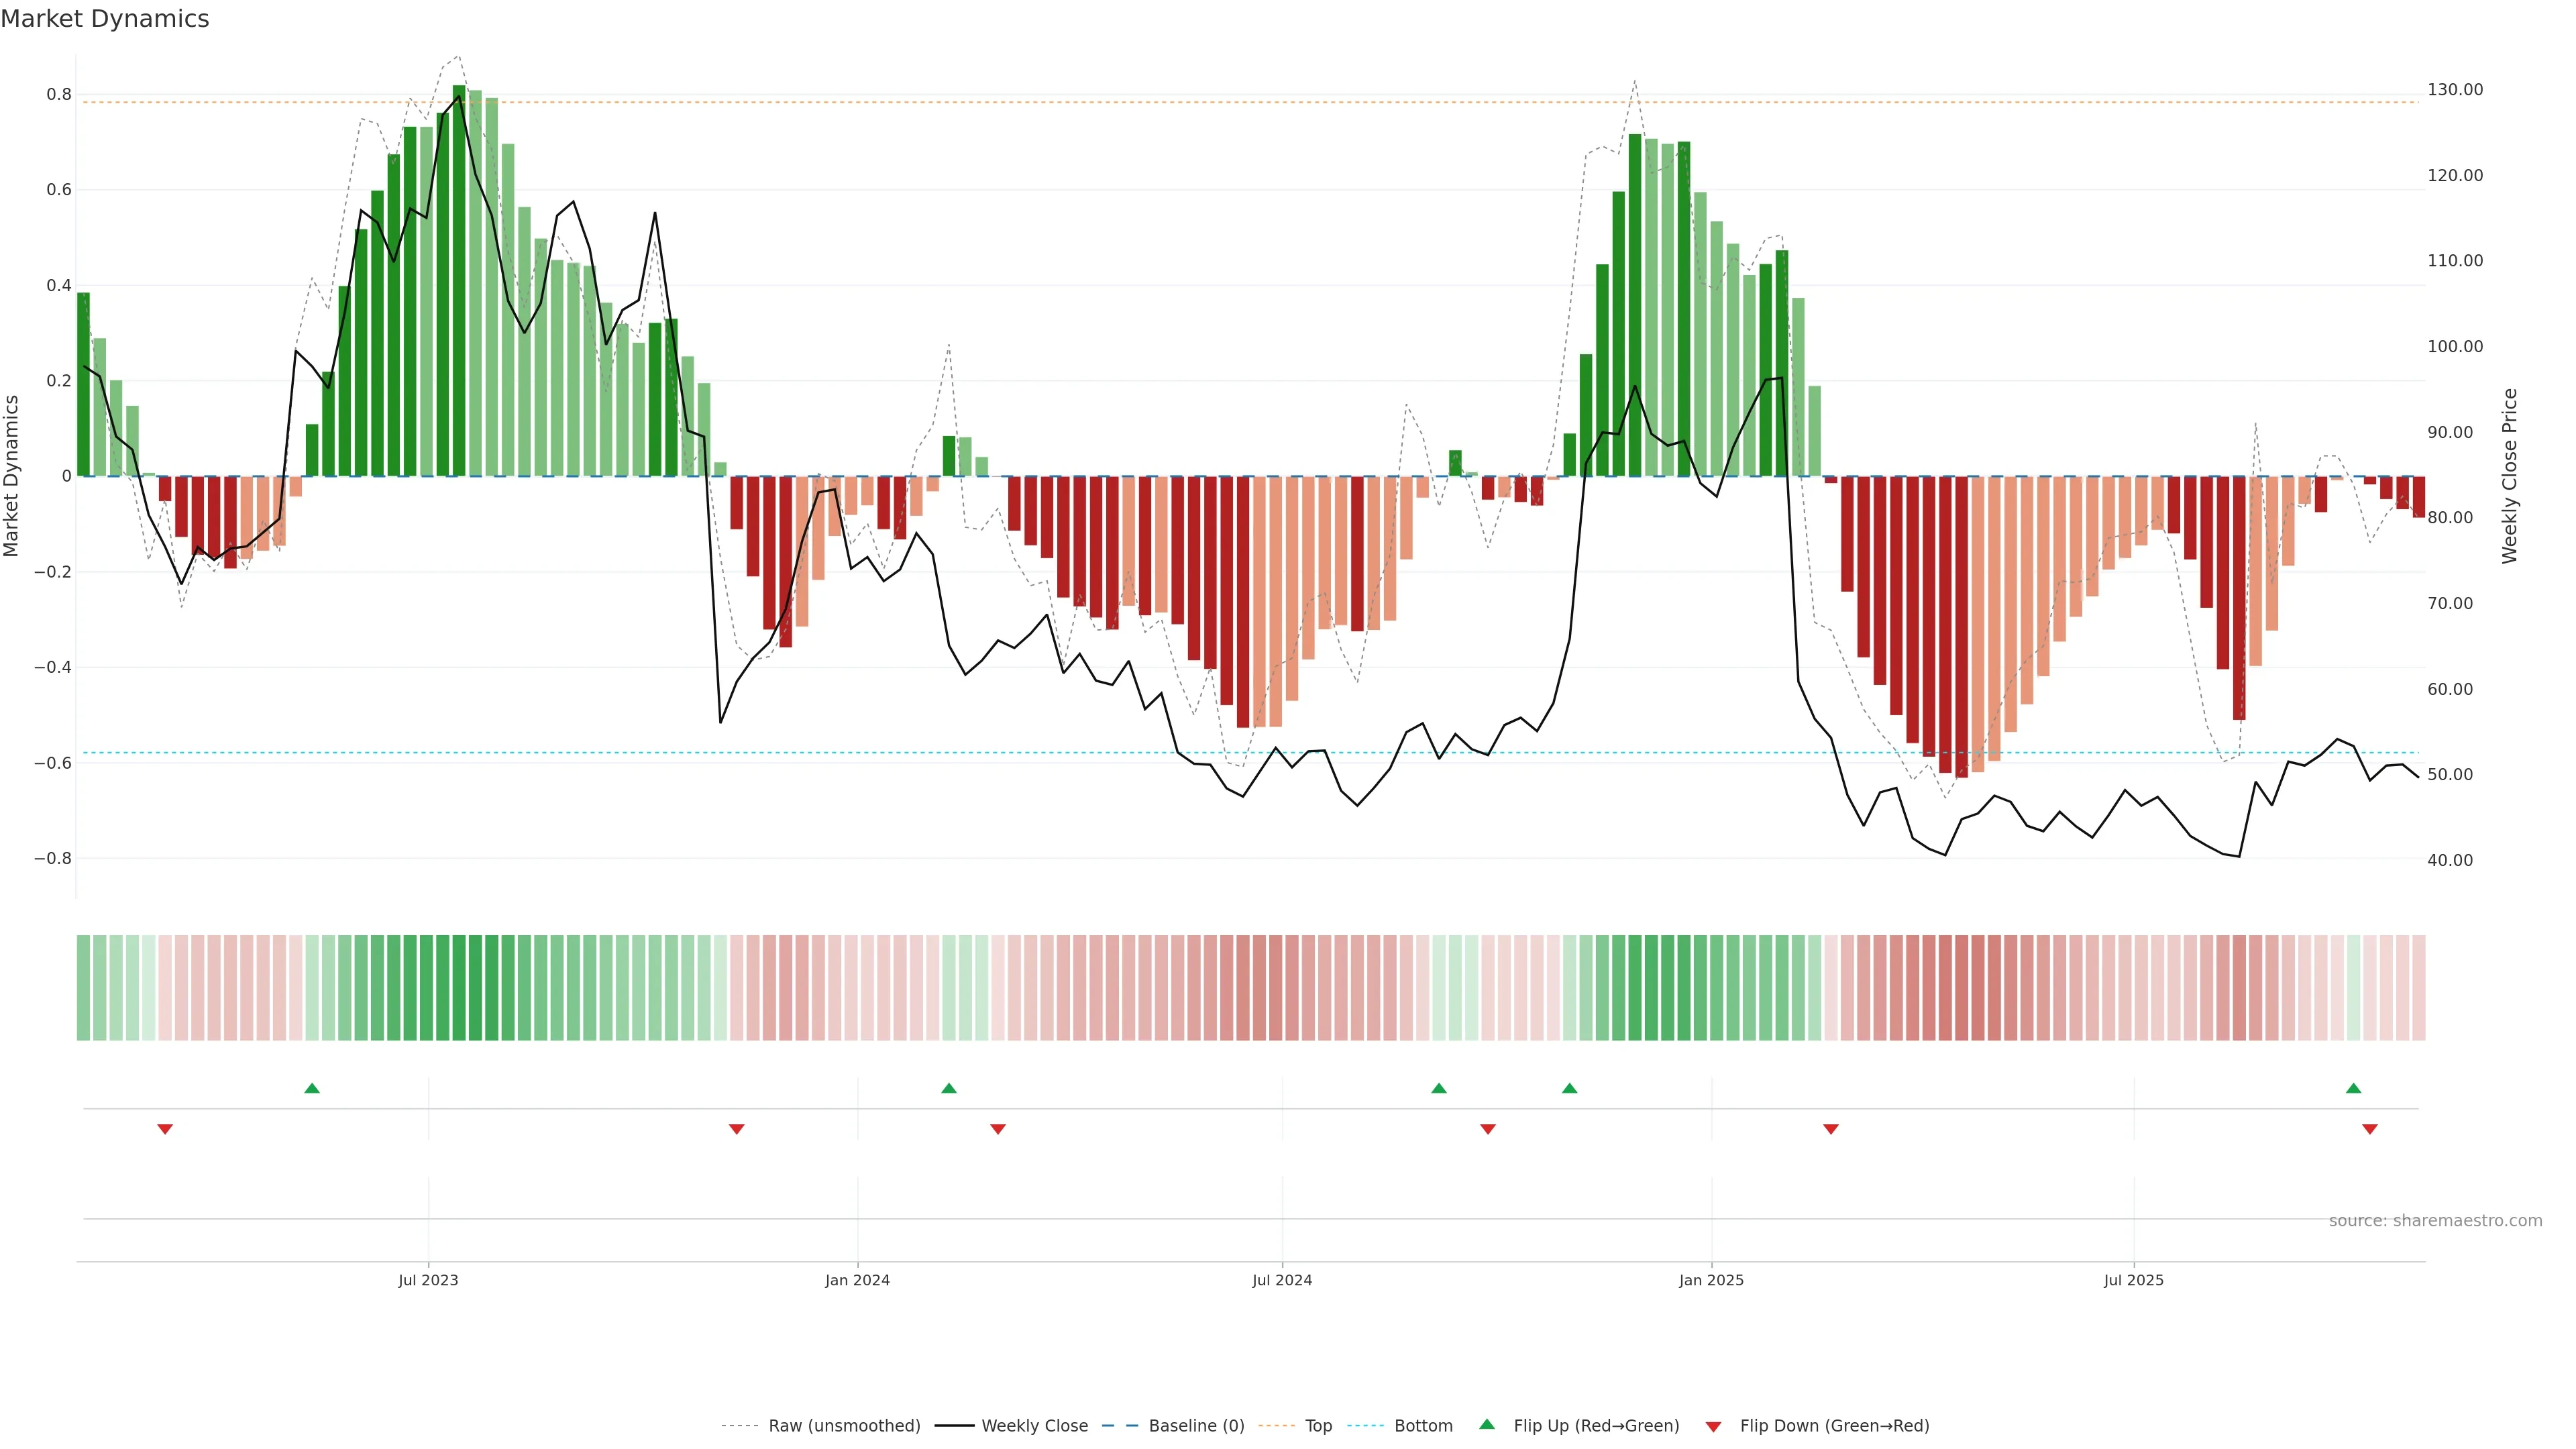Screen dimensions: 2576x1449
Task: Click the first red flip-down marker at chart start
Action: point(165,1129)
